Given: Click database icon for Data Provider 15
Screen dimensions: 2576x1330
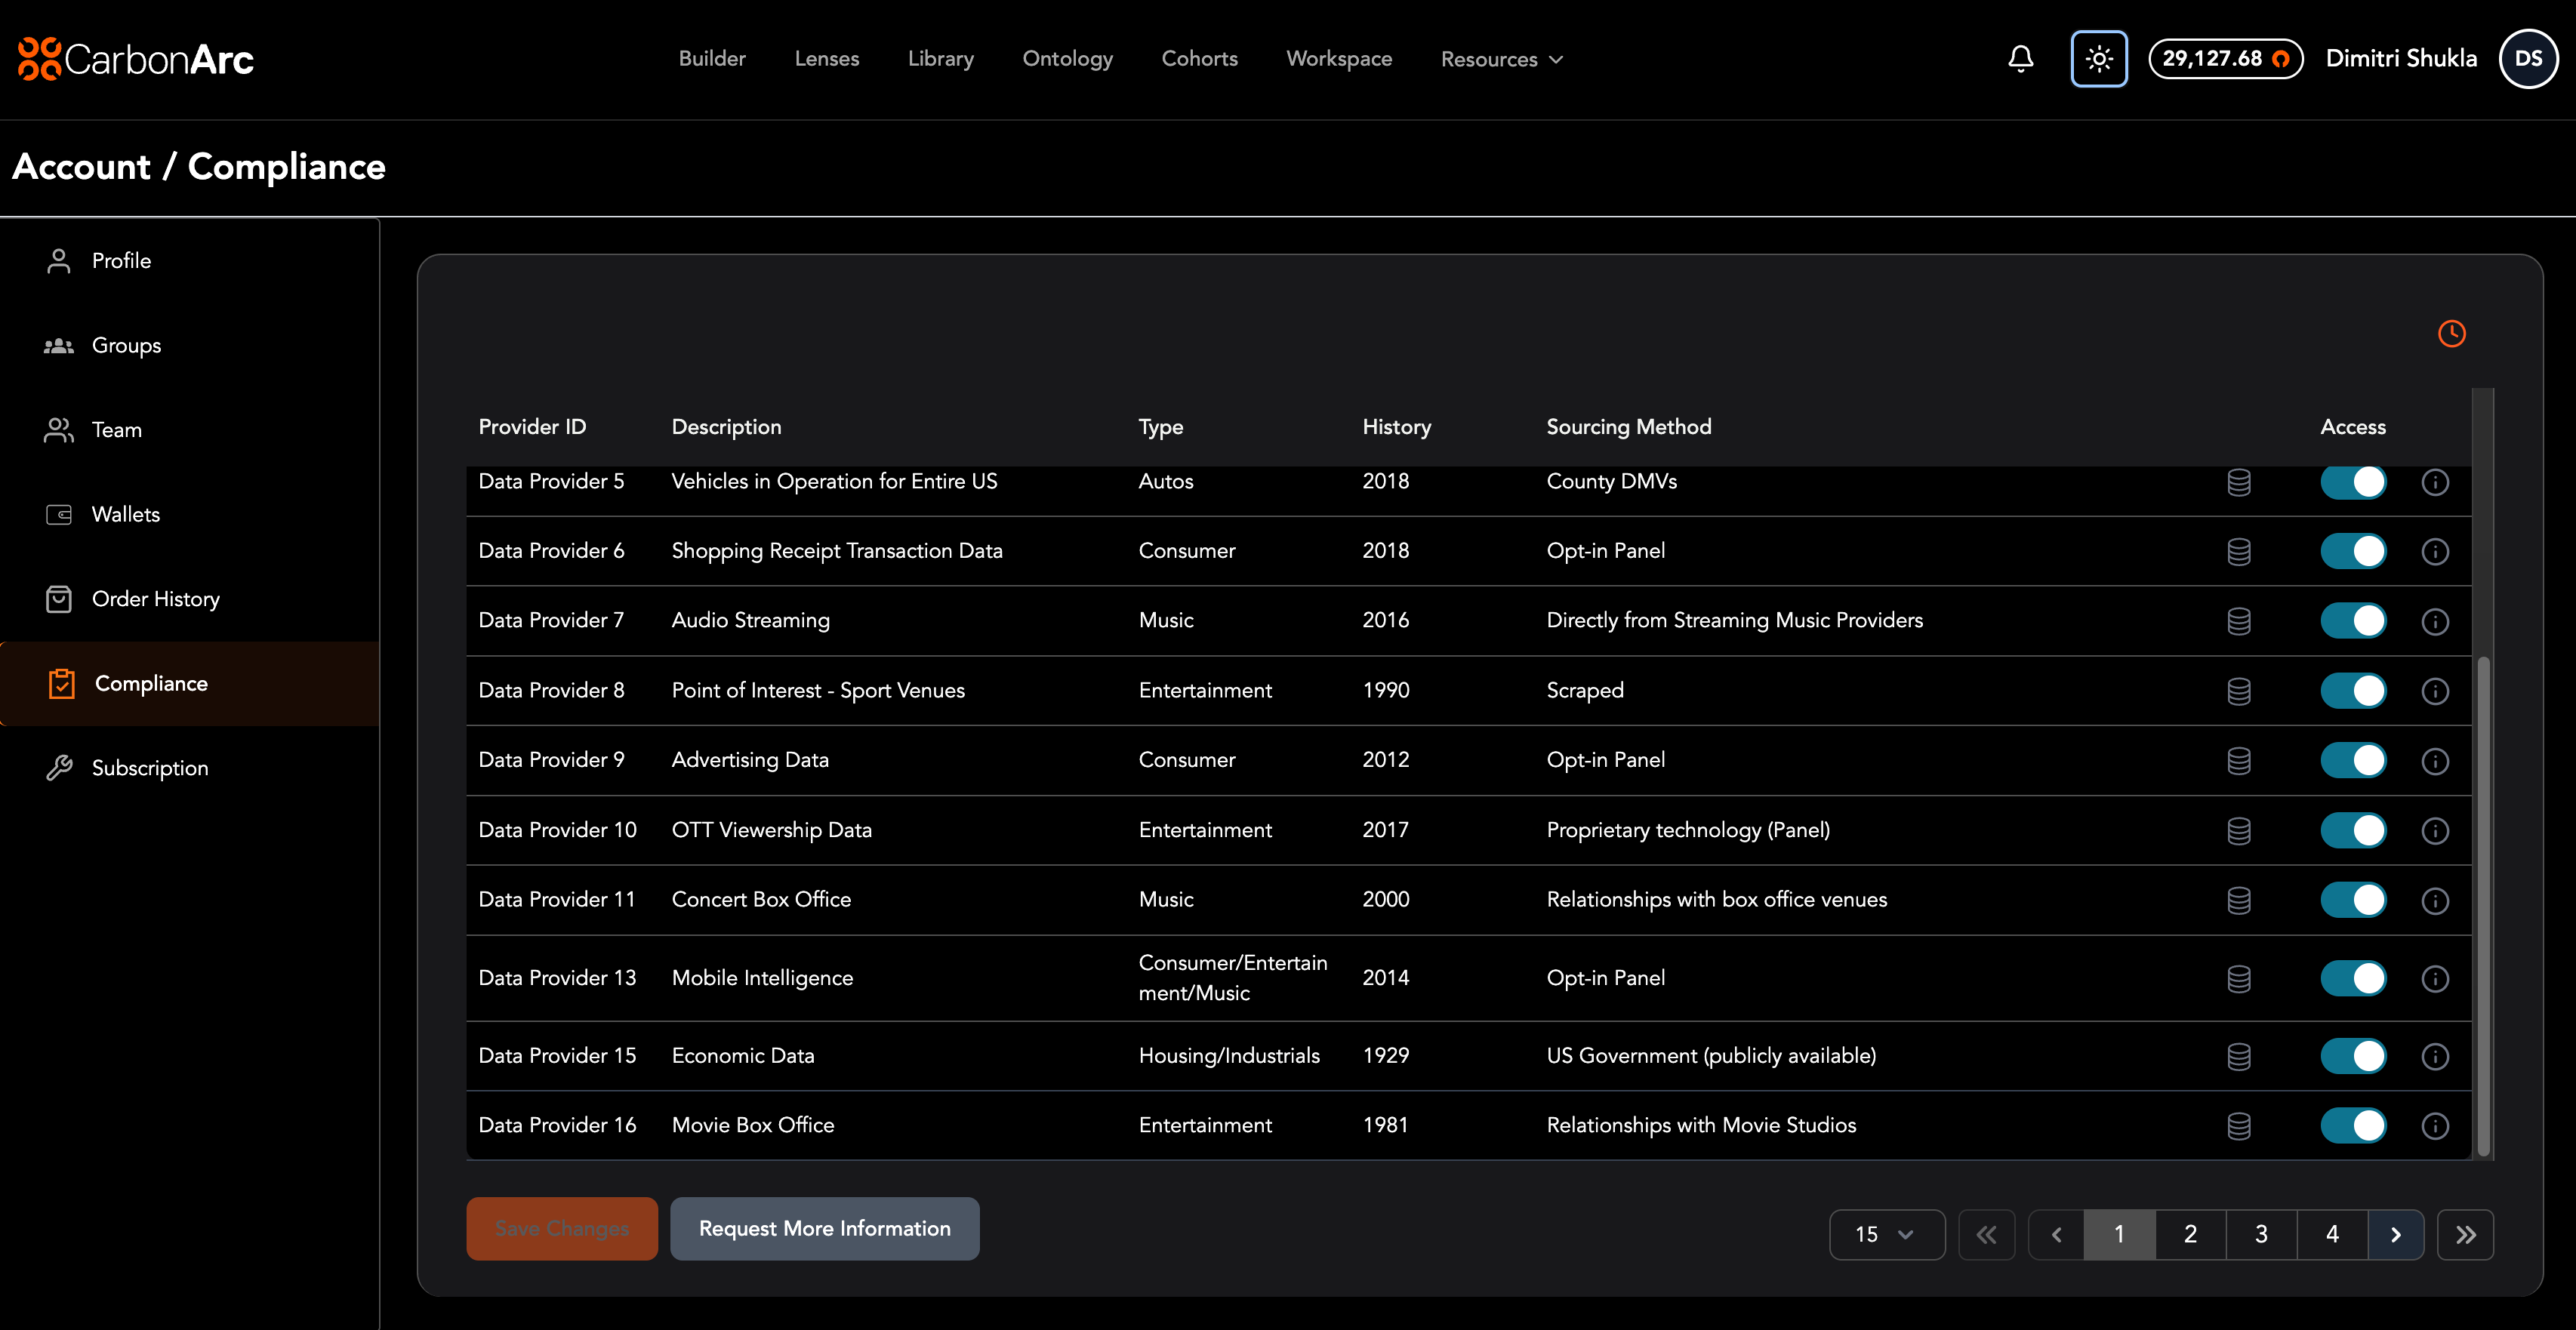Looking at the screenshot, I should (2239, 1056).
